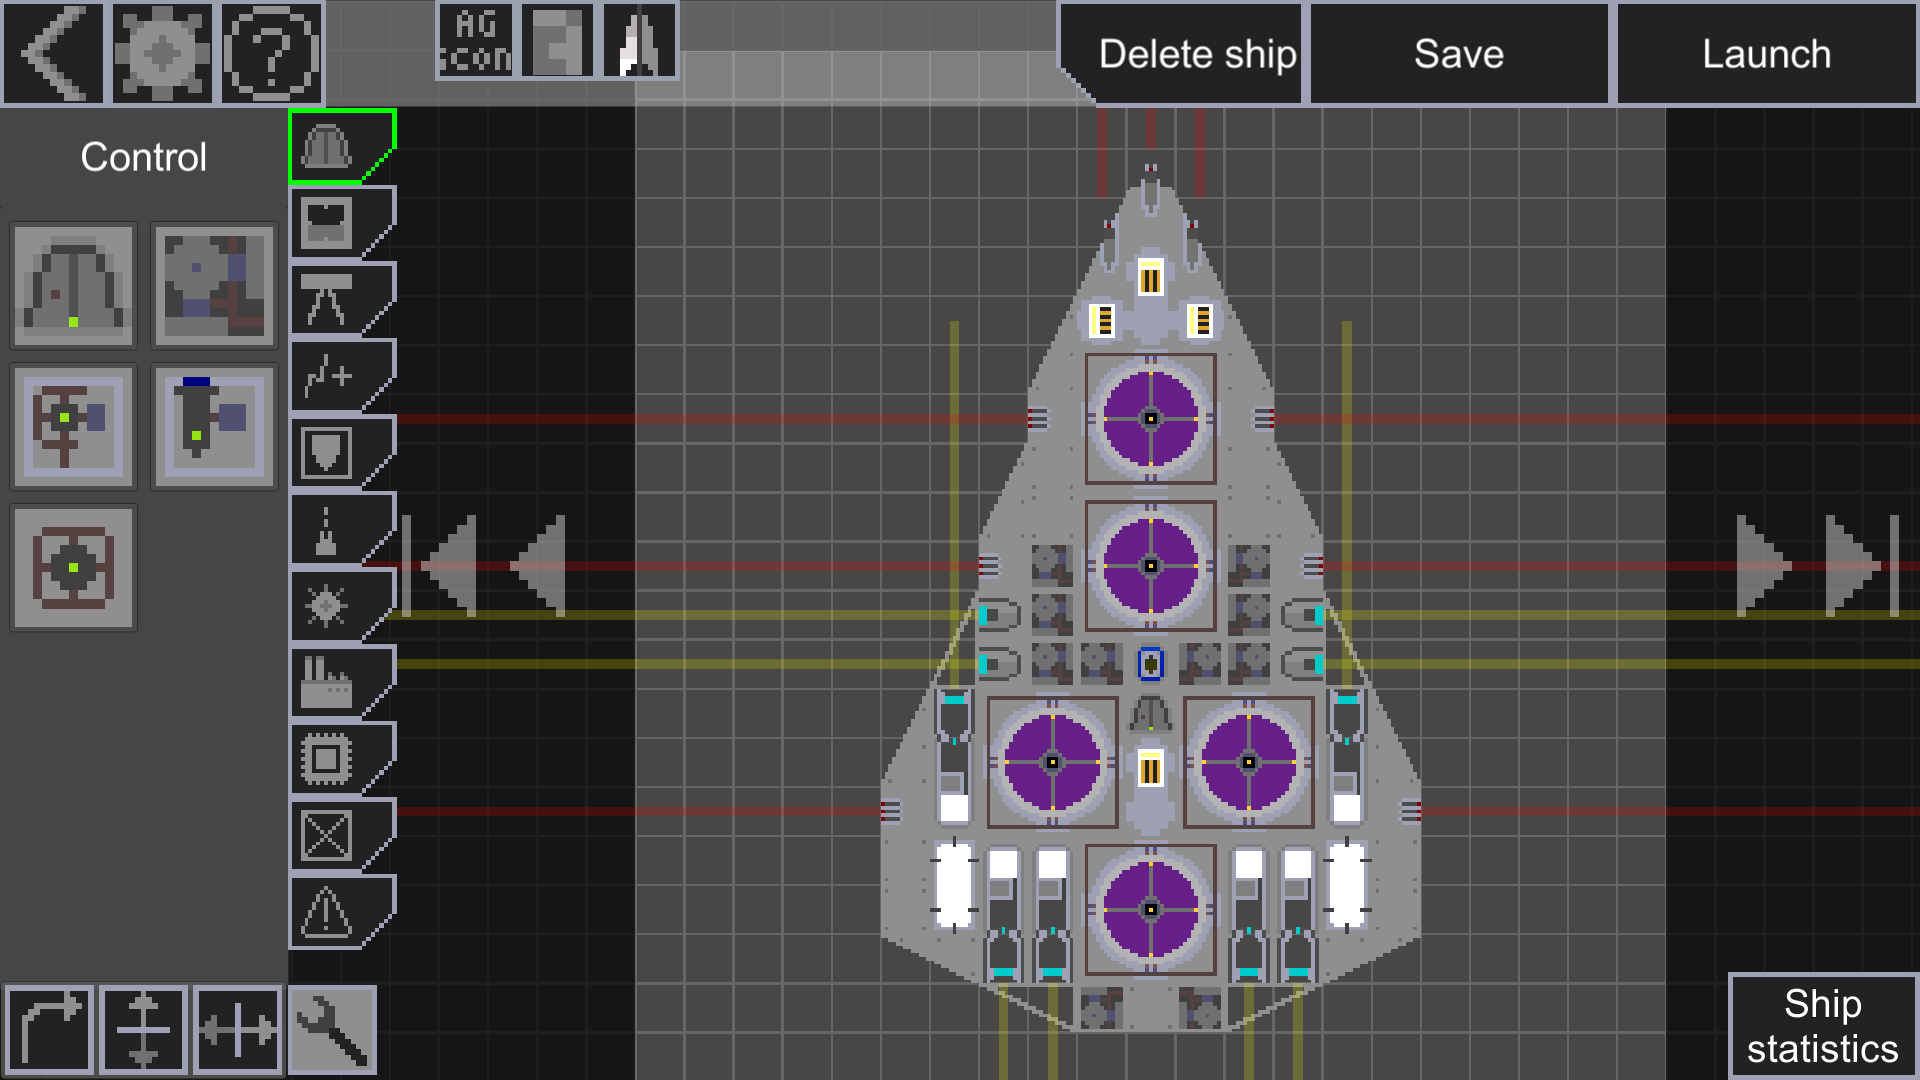
Task: Toggle vertical mirror symmetry tool
Action: click(143, 1030)
